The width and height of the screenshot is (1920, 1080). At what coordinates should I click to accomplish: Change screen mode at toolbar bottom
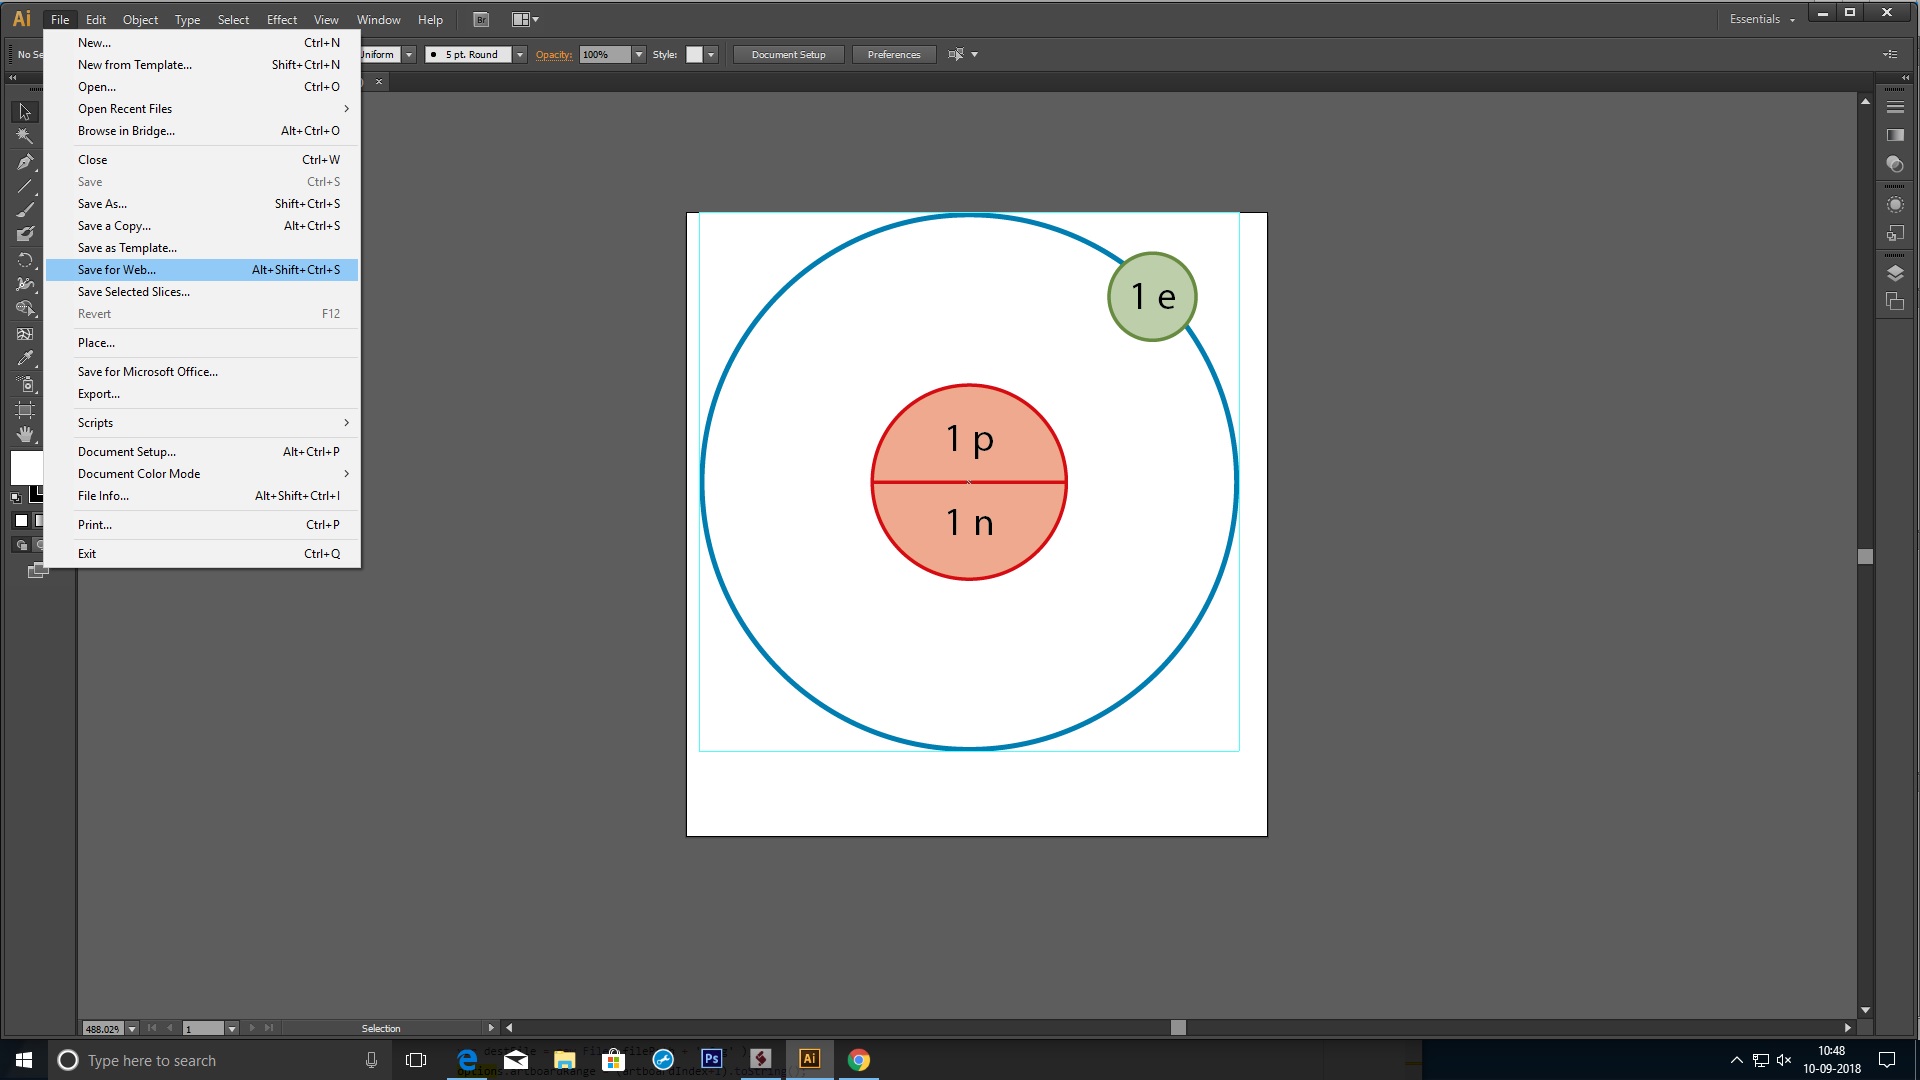pyautogui.click(x=38, y=571)
